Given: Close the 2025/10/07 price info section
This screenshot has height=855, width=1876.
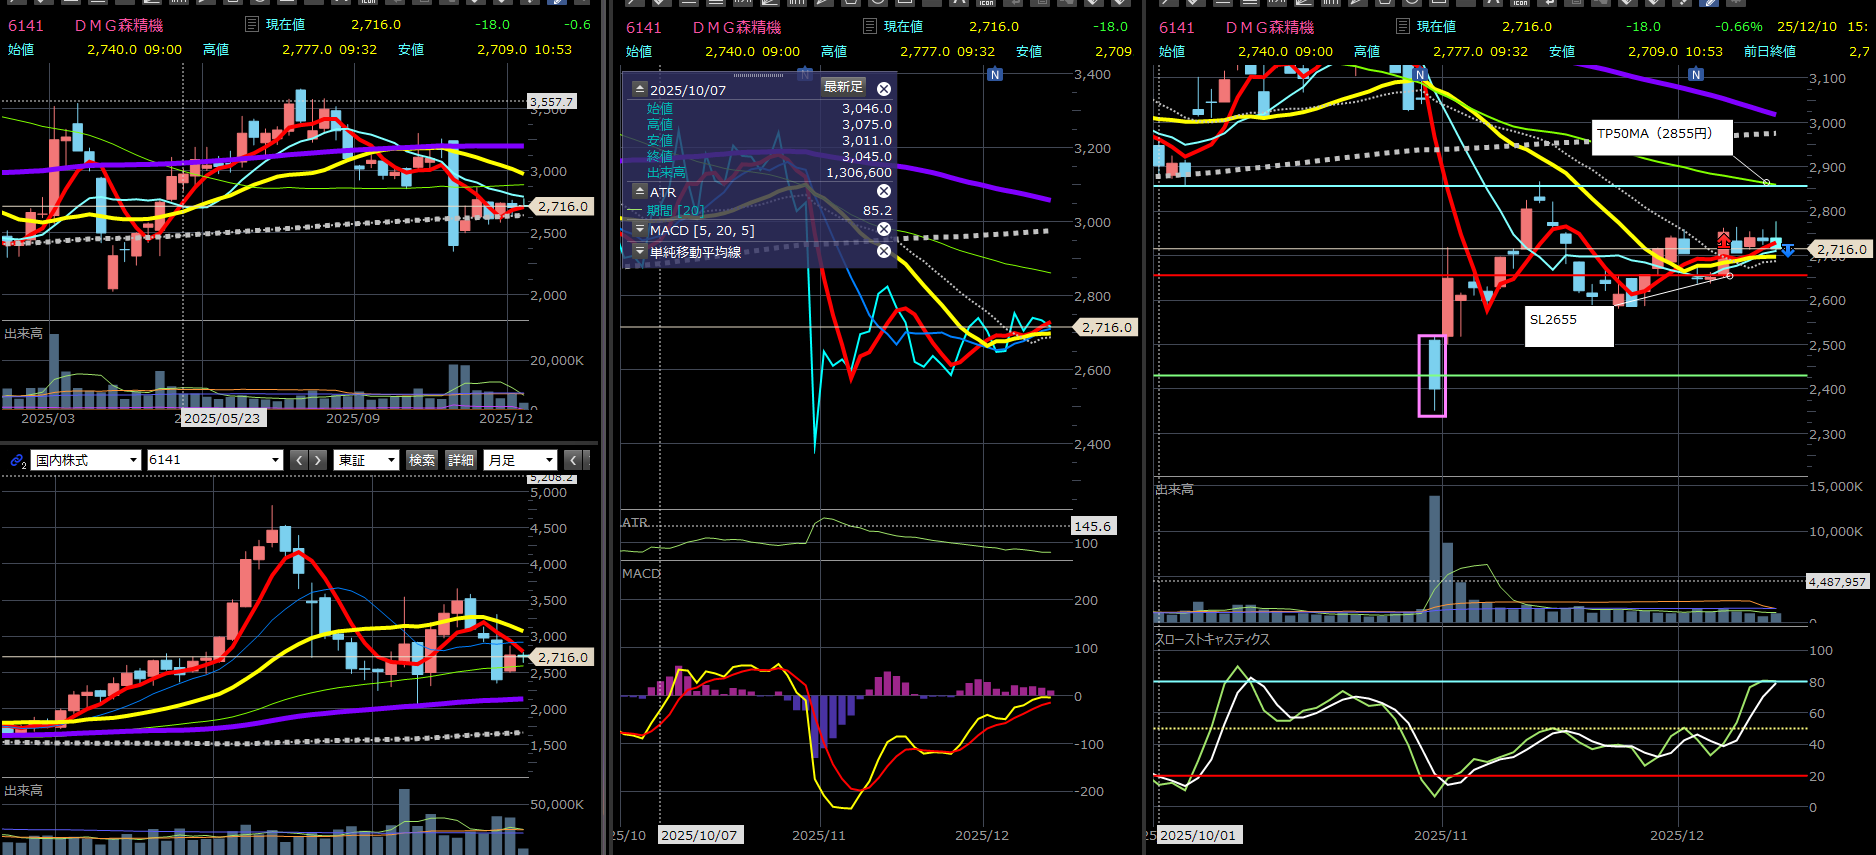Looking at the screenshot, I should click(x=884, y=89).
